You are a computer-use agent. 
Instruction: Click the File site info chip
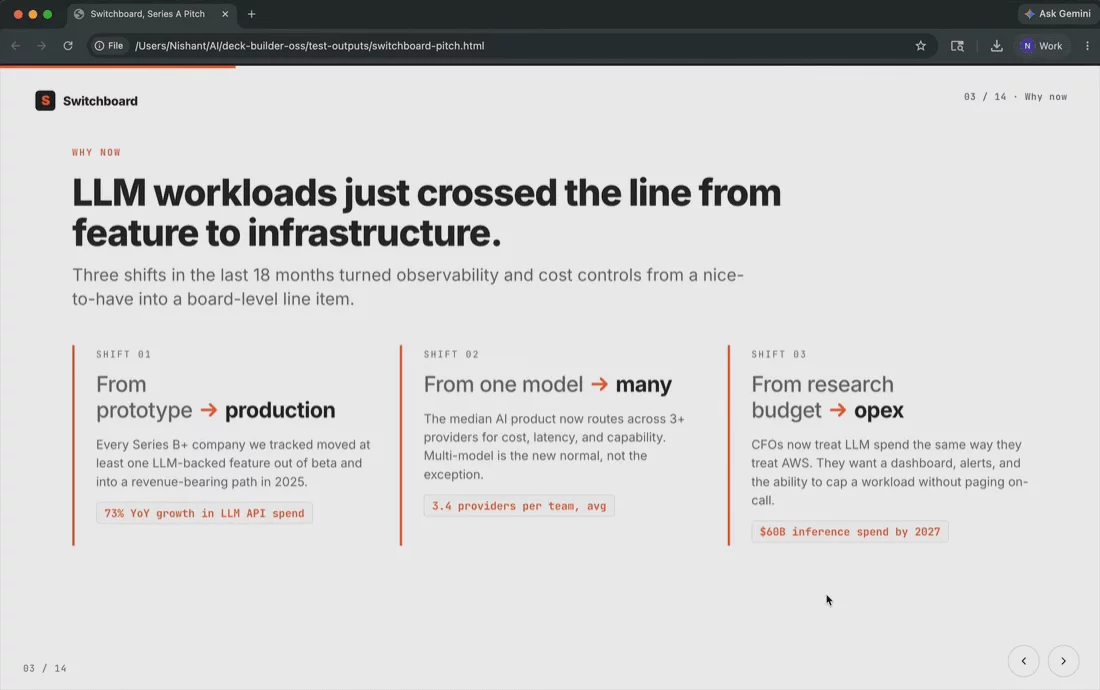tap(109, 46)
